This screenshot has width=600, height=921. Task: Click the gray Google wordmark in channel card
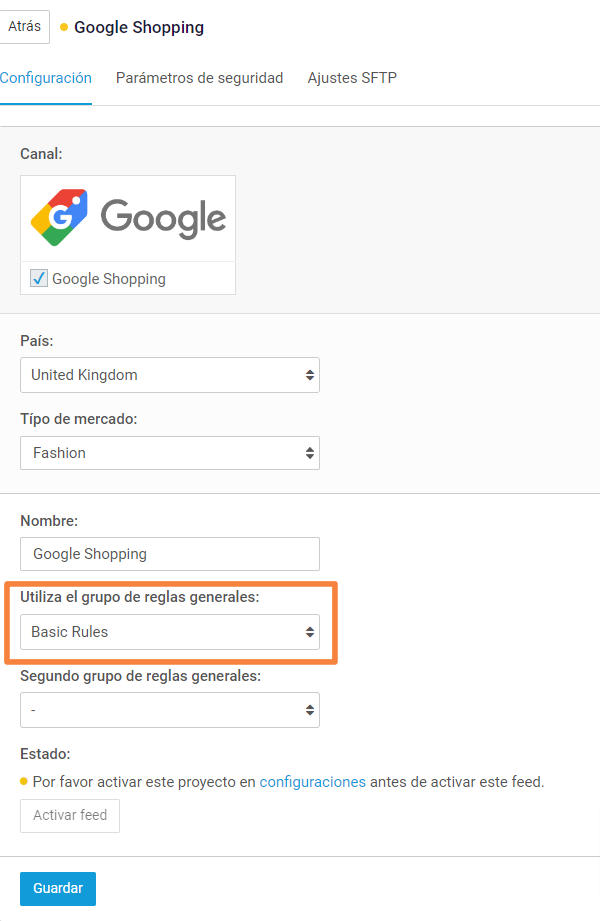163,219
